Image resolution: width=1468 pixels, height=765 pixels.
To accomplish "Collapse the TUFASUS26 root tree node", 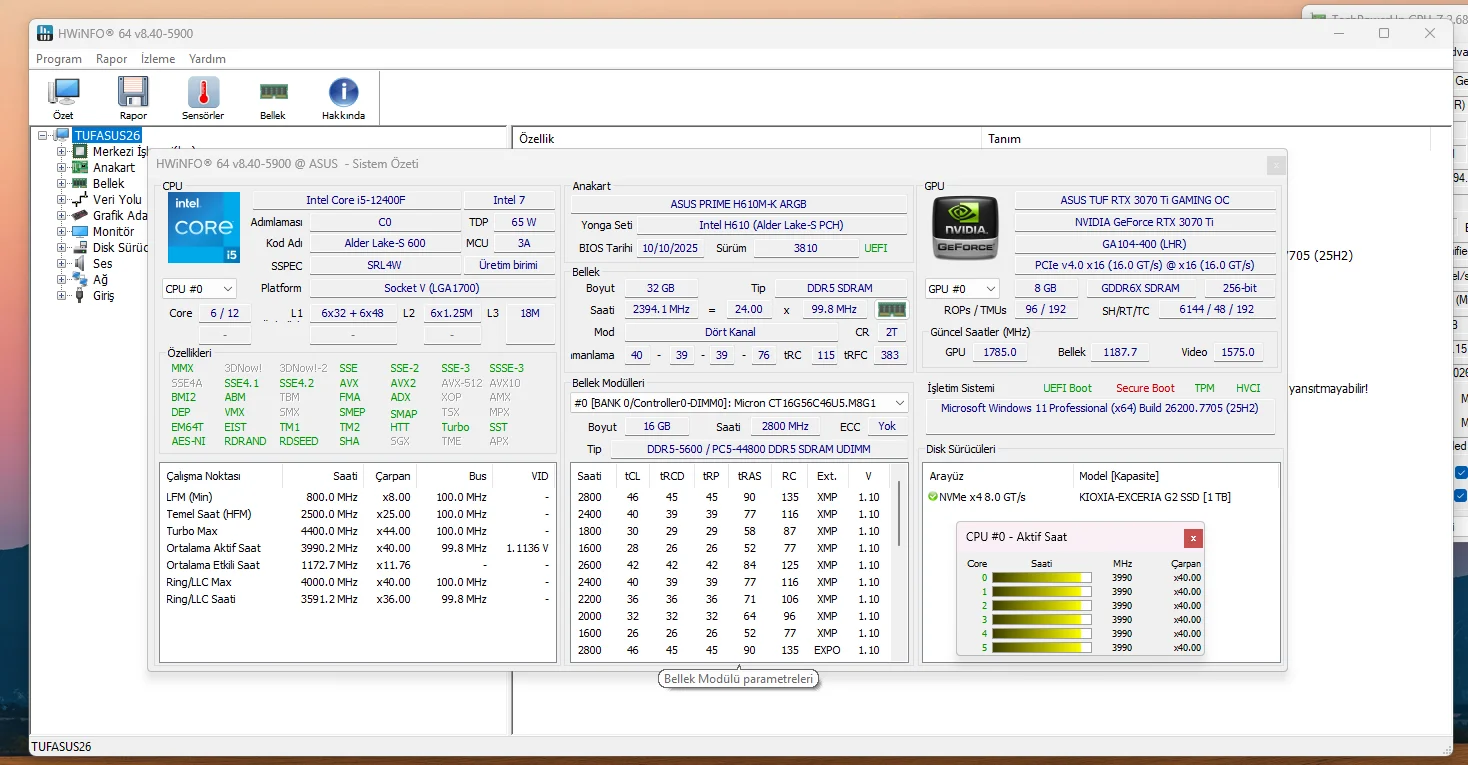I will point(43,136).
